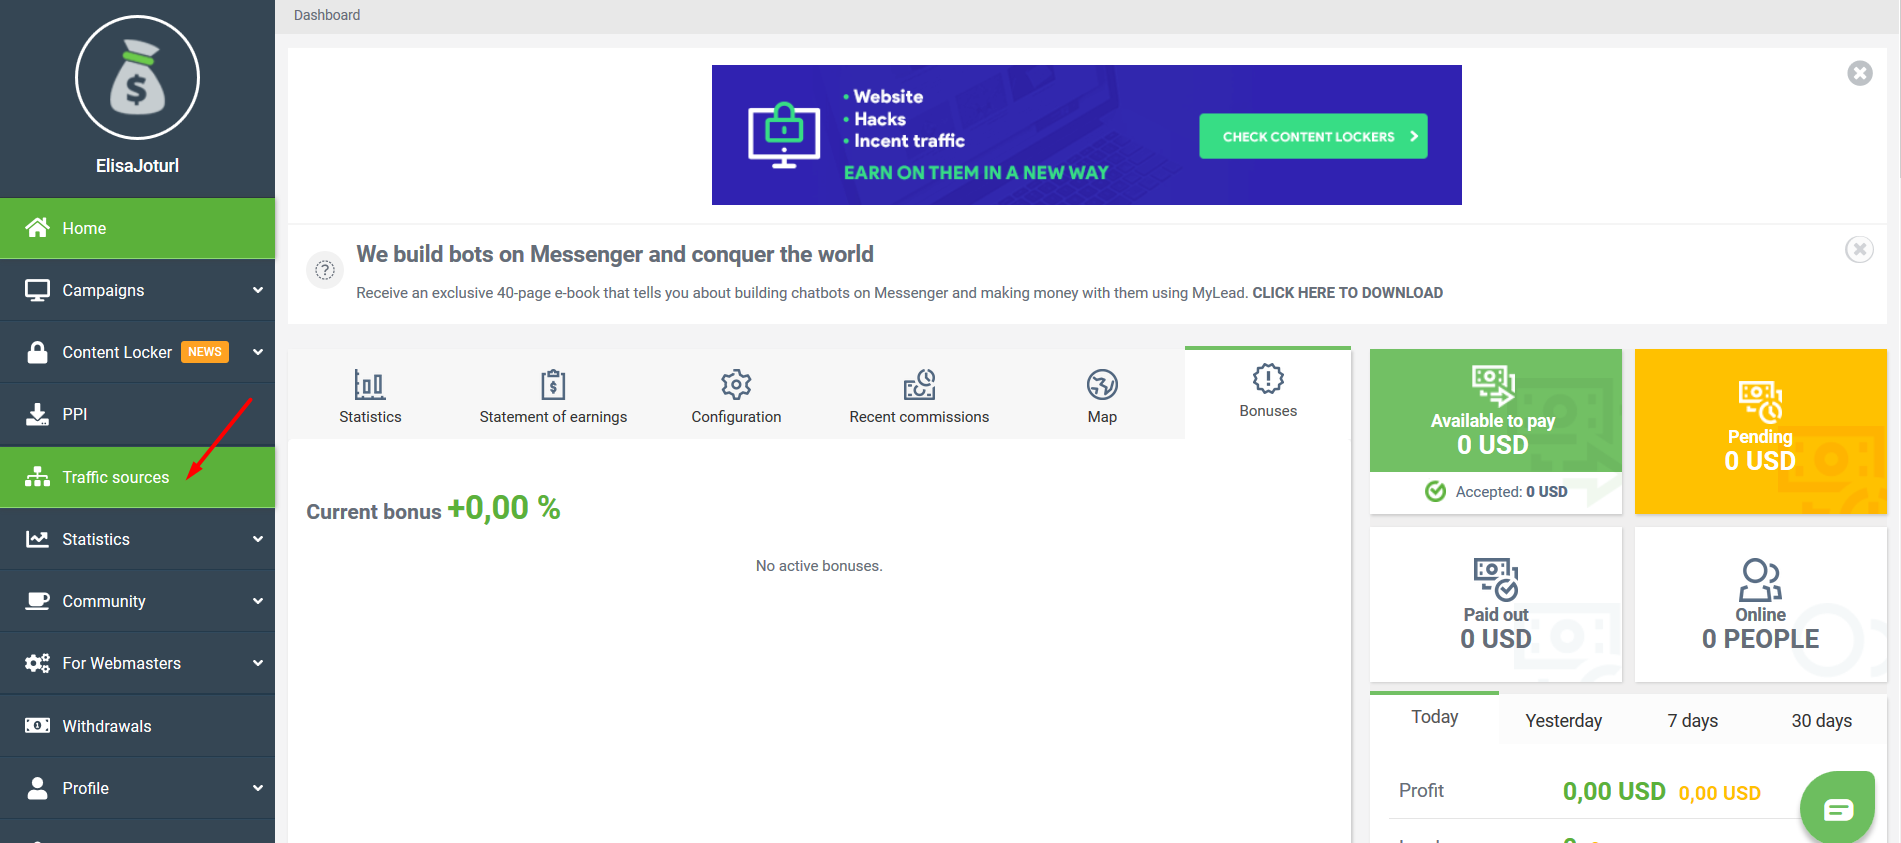Expand the Content Locker submenu arrow
This screenshot has width=1901, height=843.
[x=258, y=352]
